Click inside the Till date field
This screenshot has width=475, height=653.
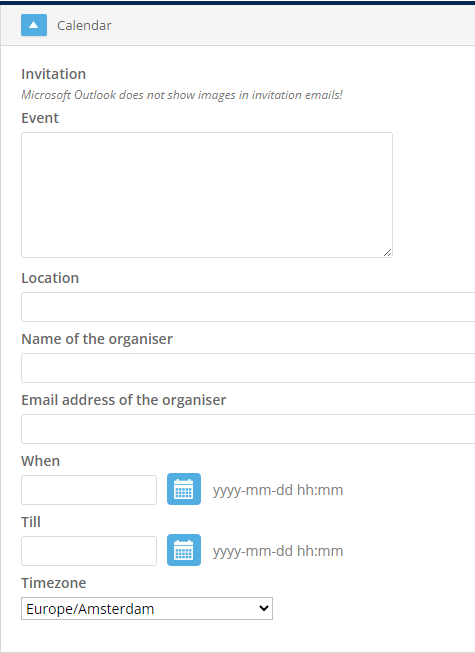click(89, 551)
